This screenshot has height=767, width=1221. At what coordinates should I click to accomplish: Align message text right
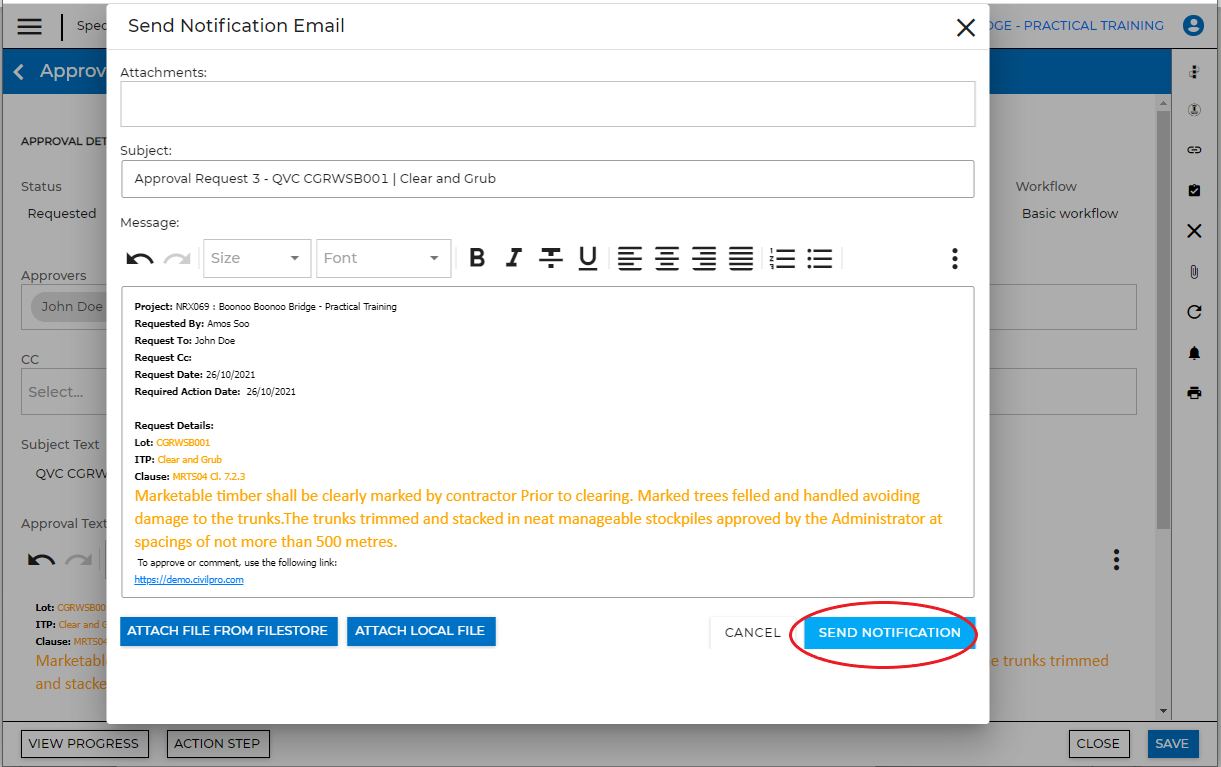(704, 258)
